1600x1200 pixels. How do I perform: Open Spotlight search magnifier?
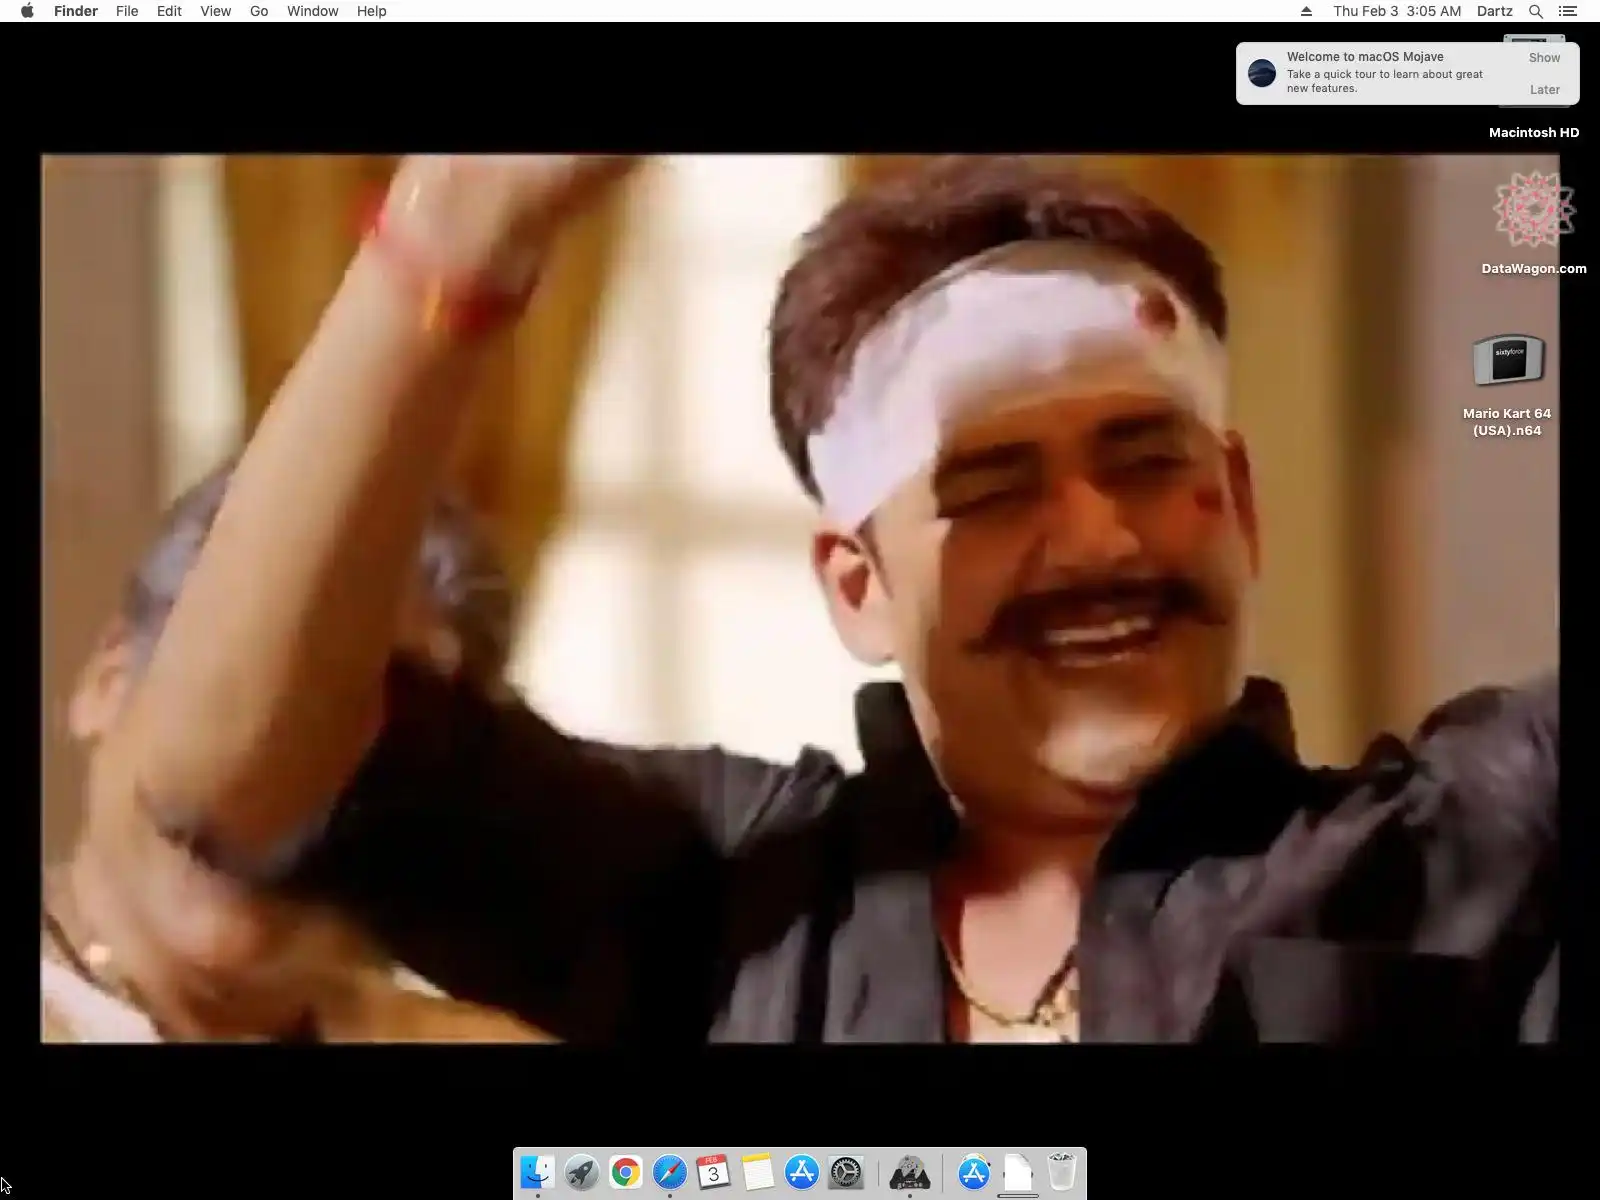click(1536, 11)
